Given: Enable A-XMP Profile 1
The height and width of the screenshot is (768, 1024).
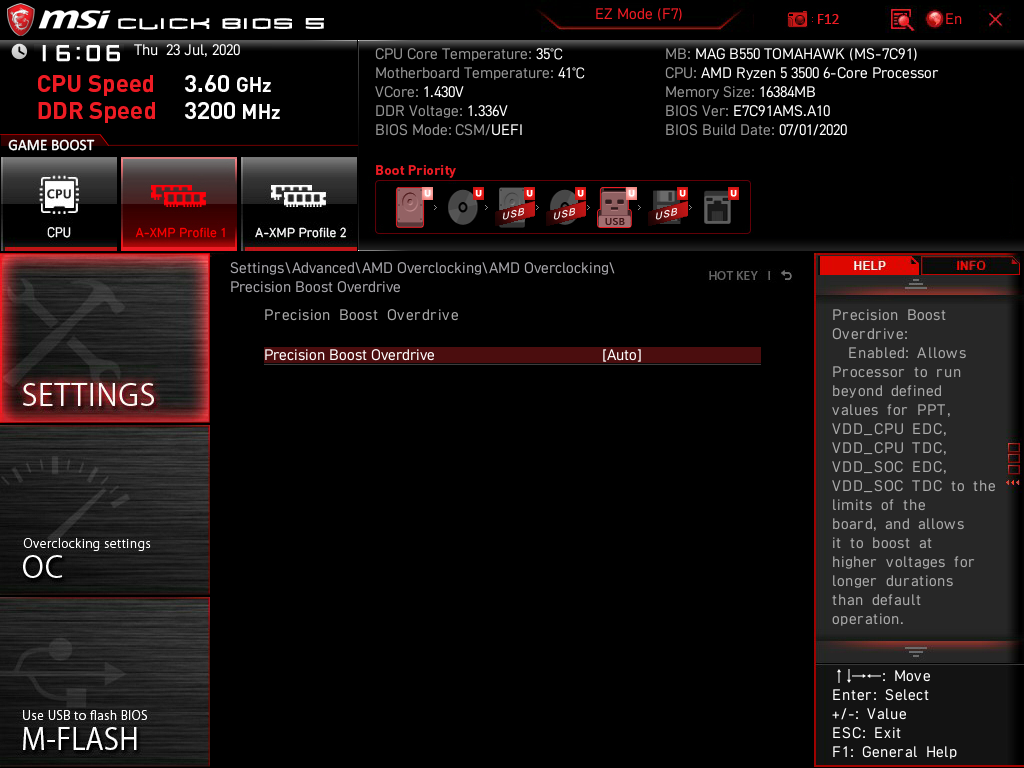Looking at the screenshot, I should click(179, 203).
